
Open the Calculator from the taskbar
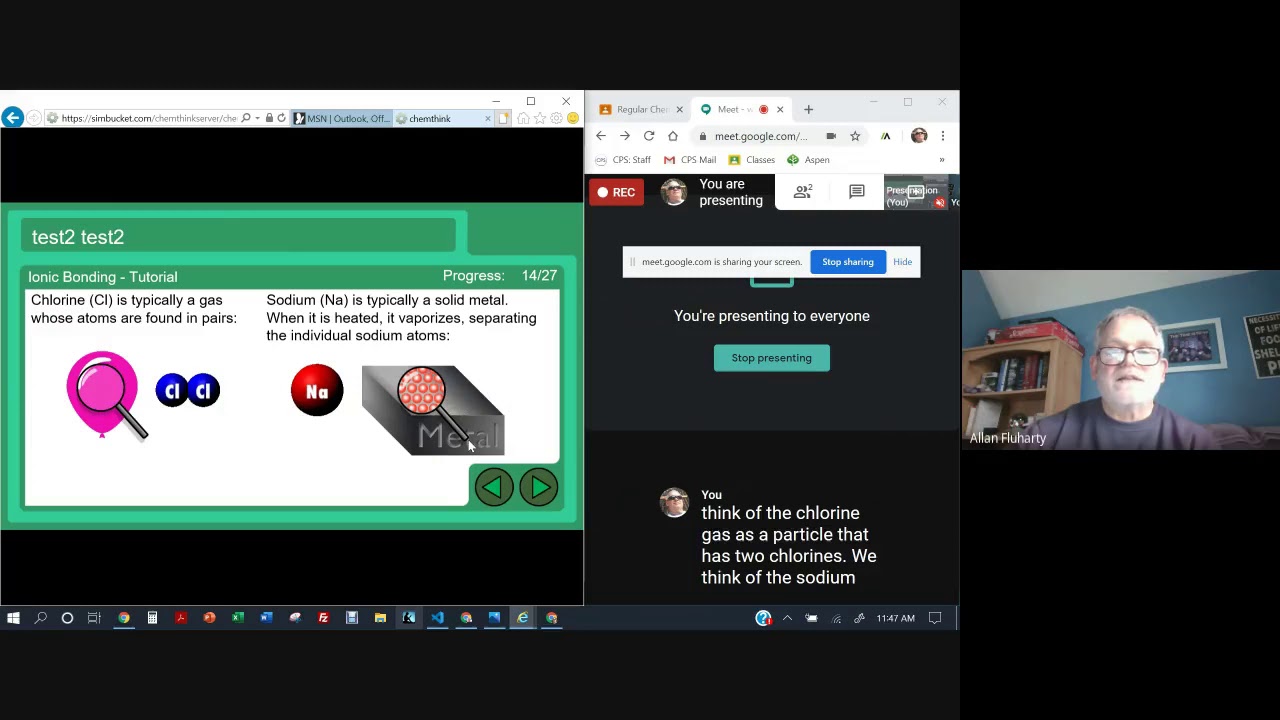(152, 618)
